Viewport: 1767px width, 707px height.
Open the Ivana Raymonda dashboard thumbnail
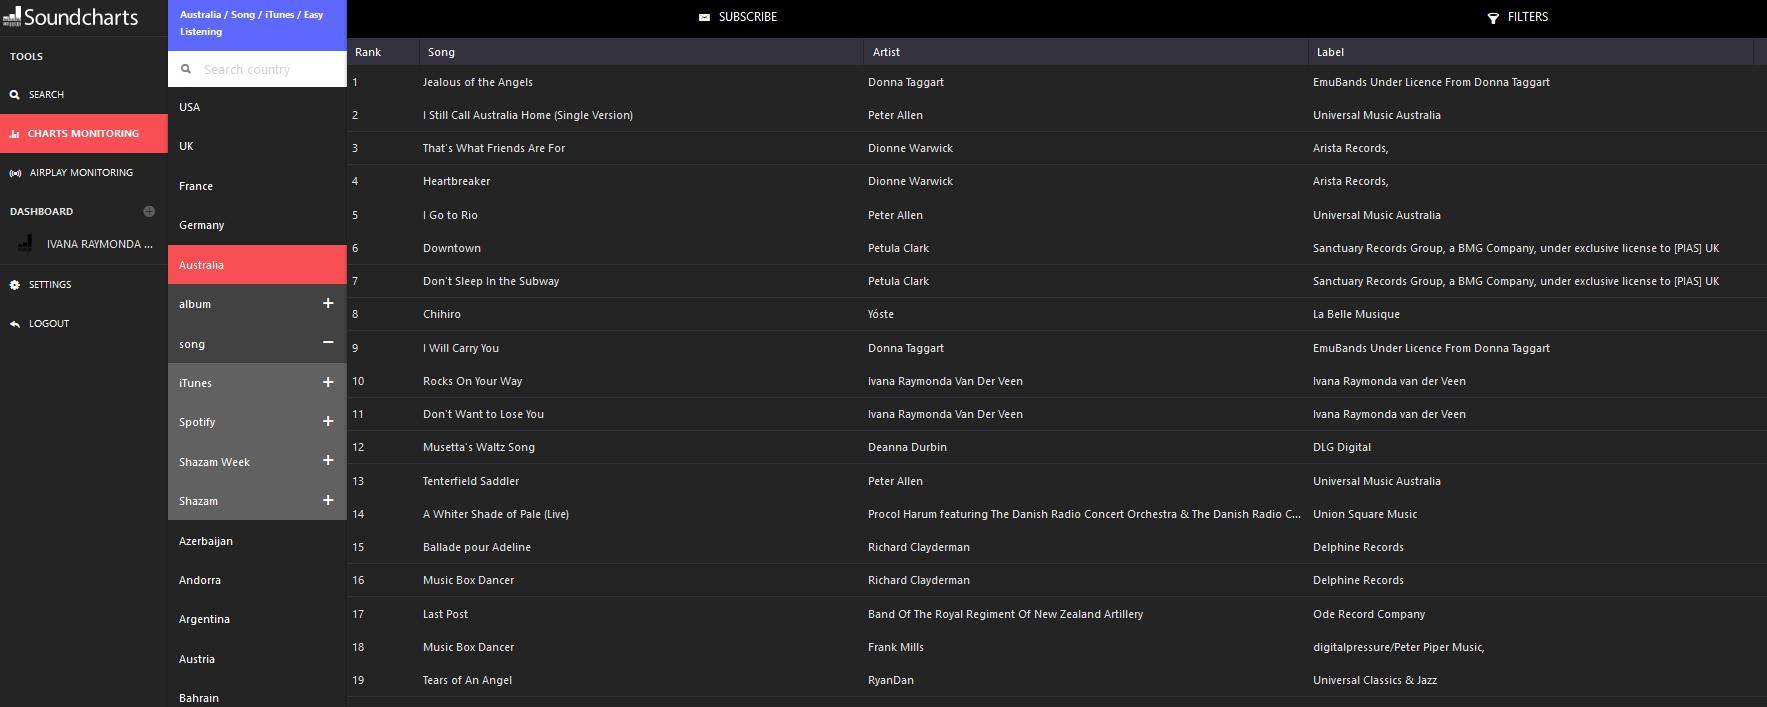tap(26, 244)
